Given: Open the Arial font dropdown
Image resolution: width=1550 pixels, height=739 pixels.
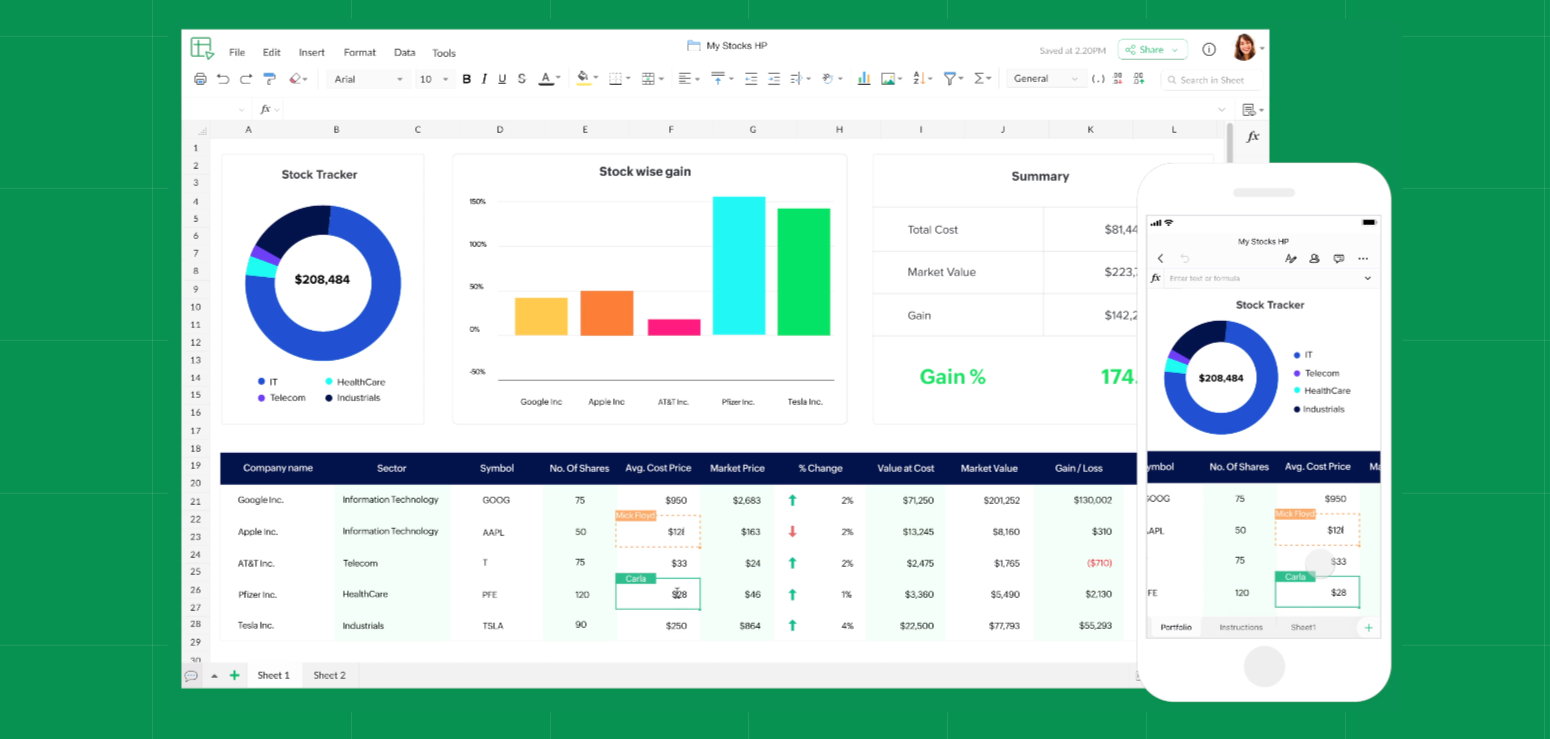Looking at the screenshot, I should [368, 79].
